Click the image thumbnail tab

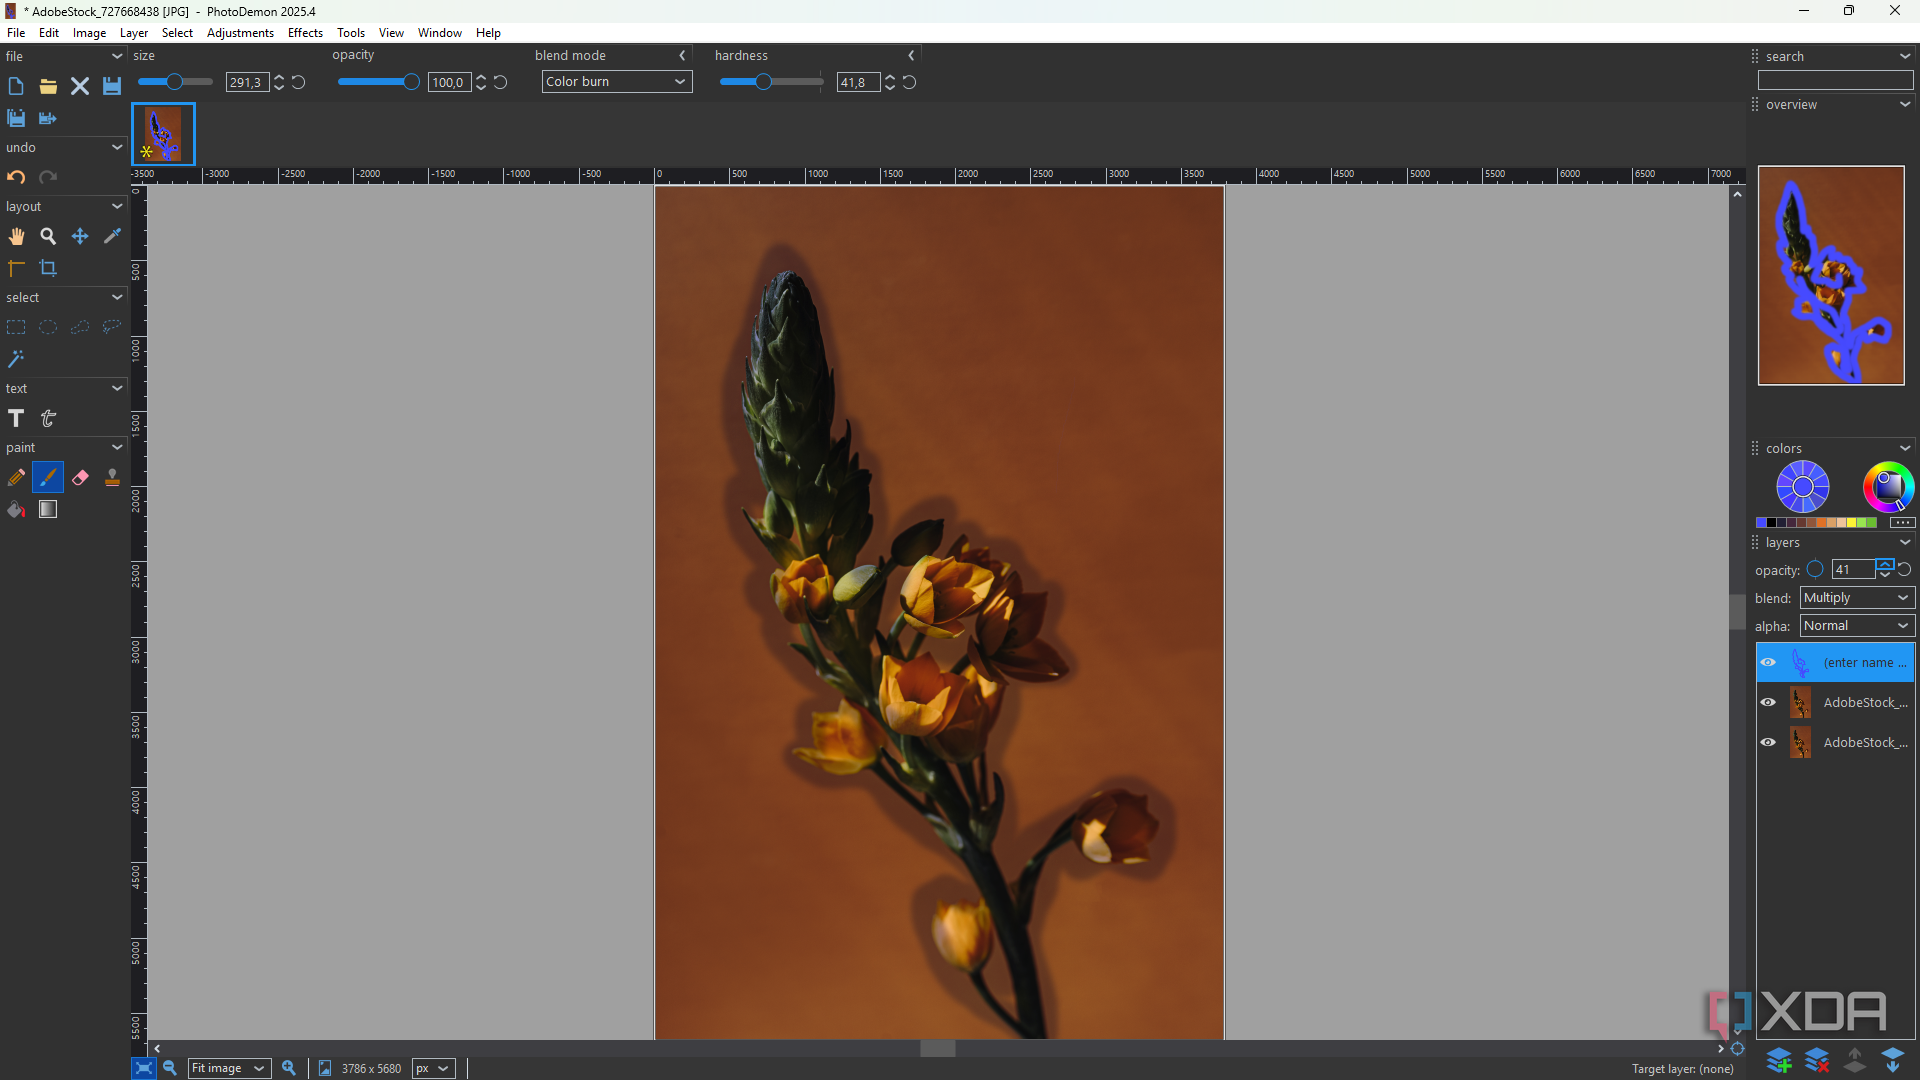click(x=163, y=134)
